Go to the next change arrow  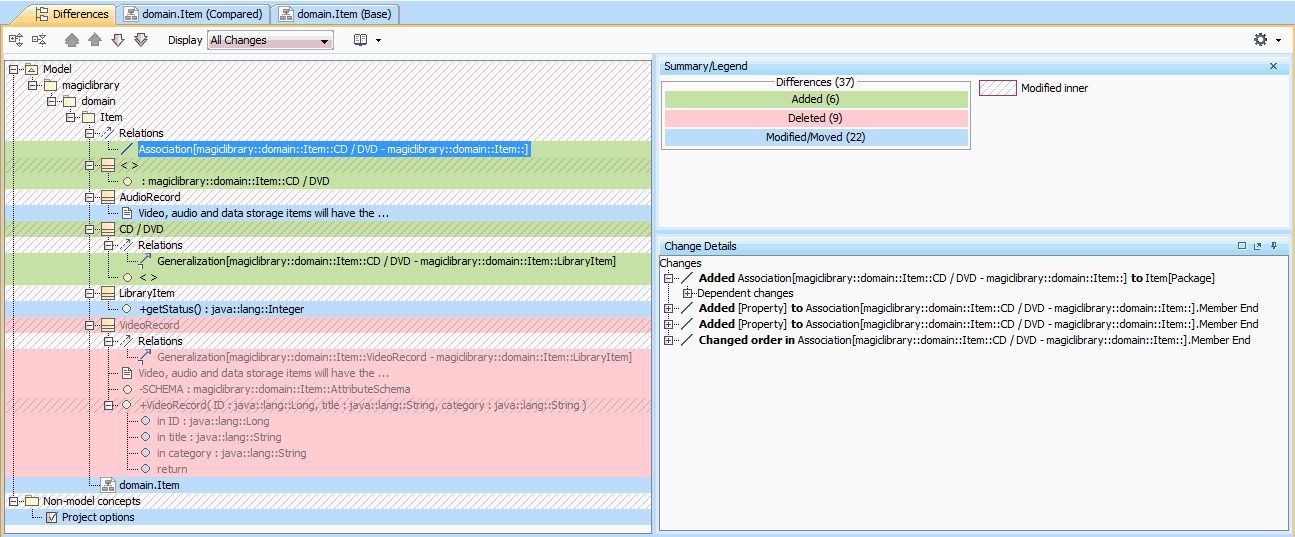[117, 40]
